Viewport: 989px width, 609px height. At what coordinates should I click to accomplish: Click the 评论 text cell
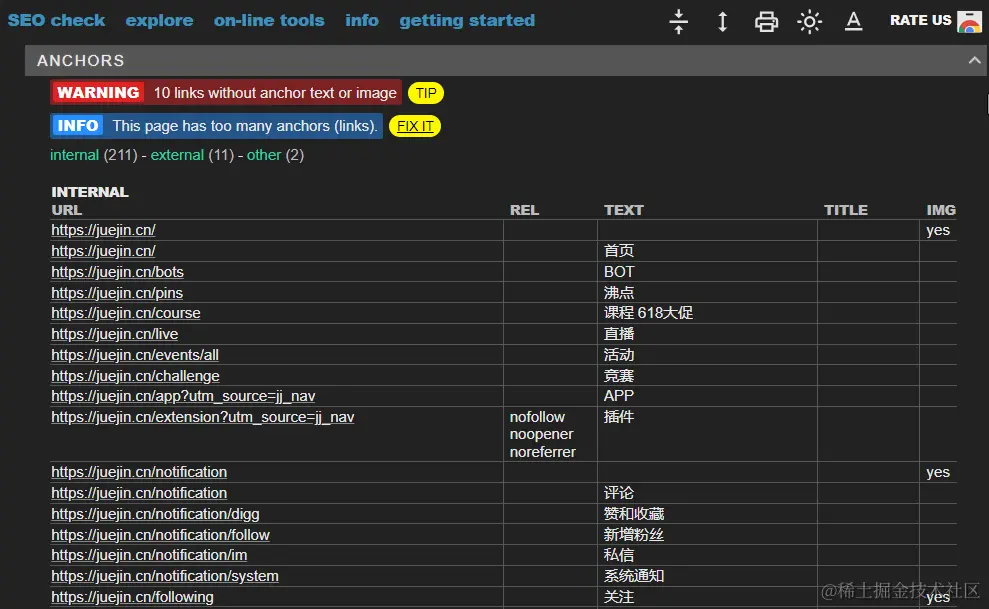pos(619,493)
